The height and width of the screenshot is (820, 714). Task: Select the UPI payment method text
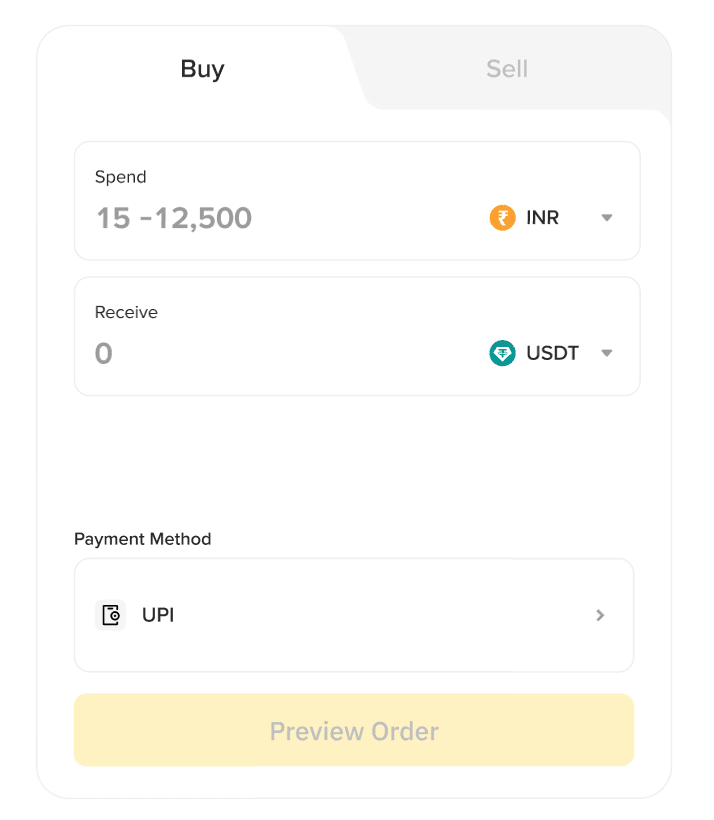[158, 615]
